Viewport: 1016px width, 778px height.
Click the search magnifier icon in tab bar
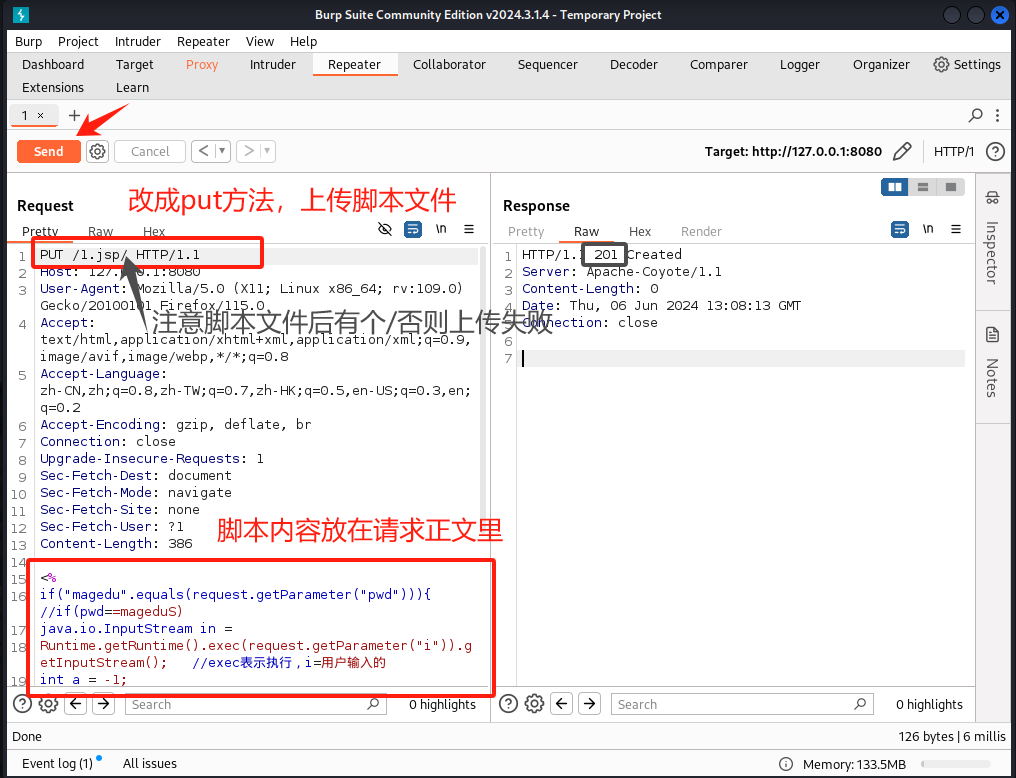975,115
